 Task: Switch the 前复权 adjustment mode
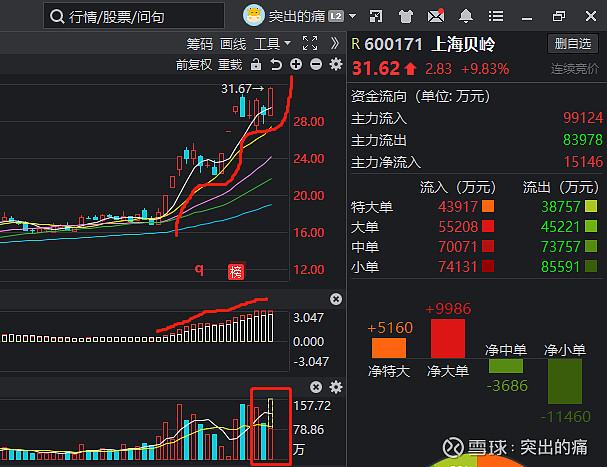point(194,65)
